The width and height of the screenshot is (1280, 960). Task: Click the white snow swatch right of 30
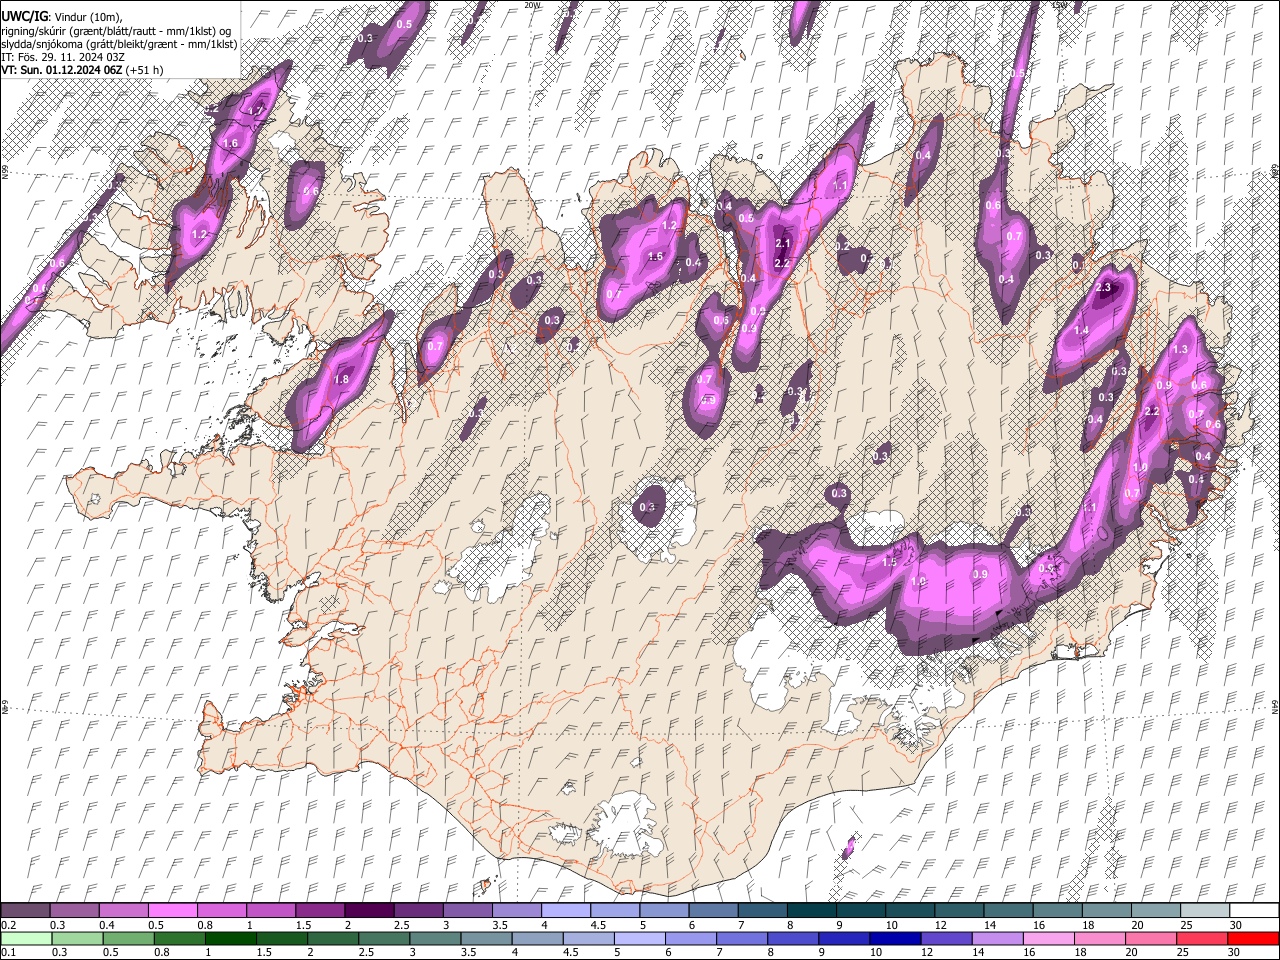(x=1254, y=911)
